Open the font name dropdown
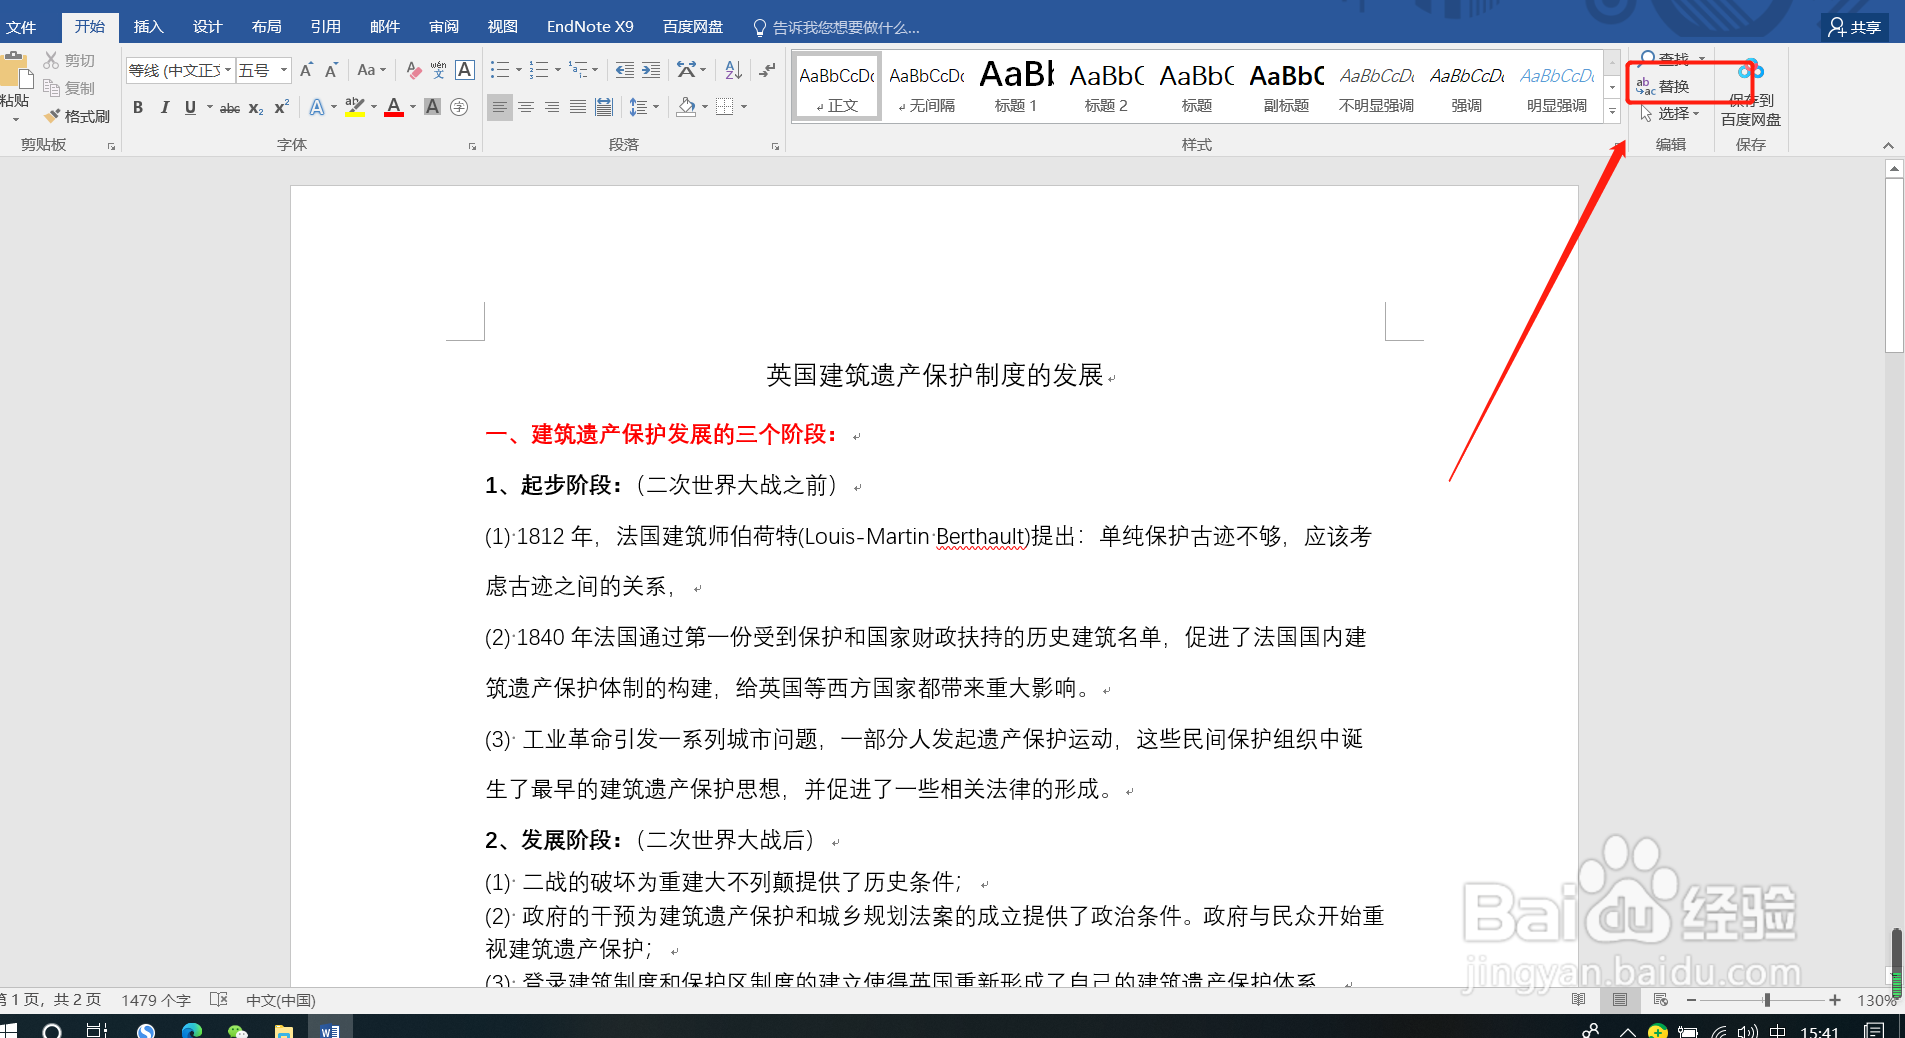Screen dimensions: 1905x1038 pos(228,70)
